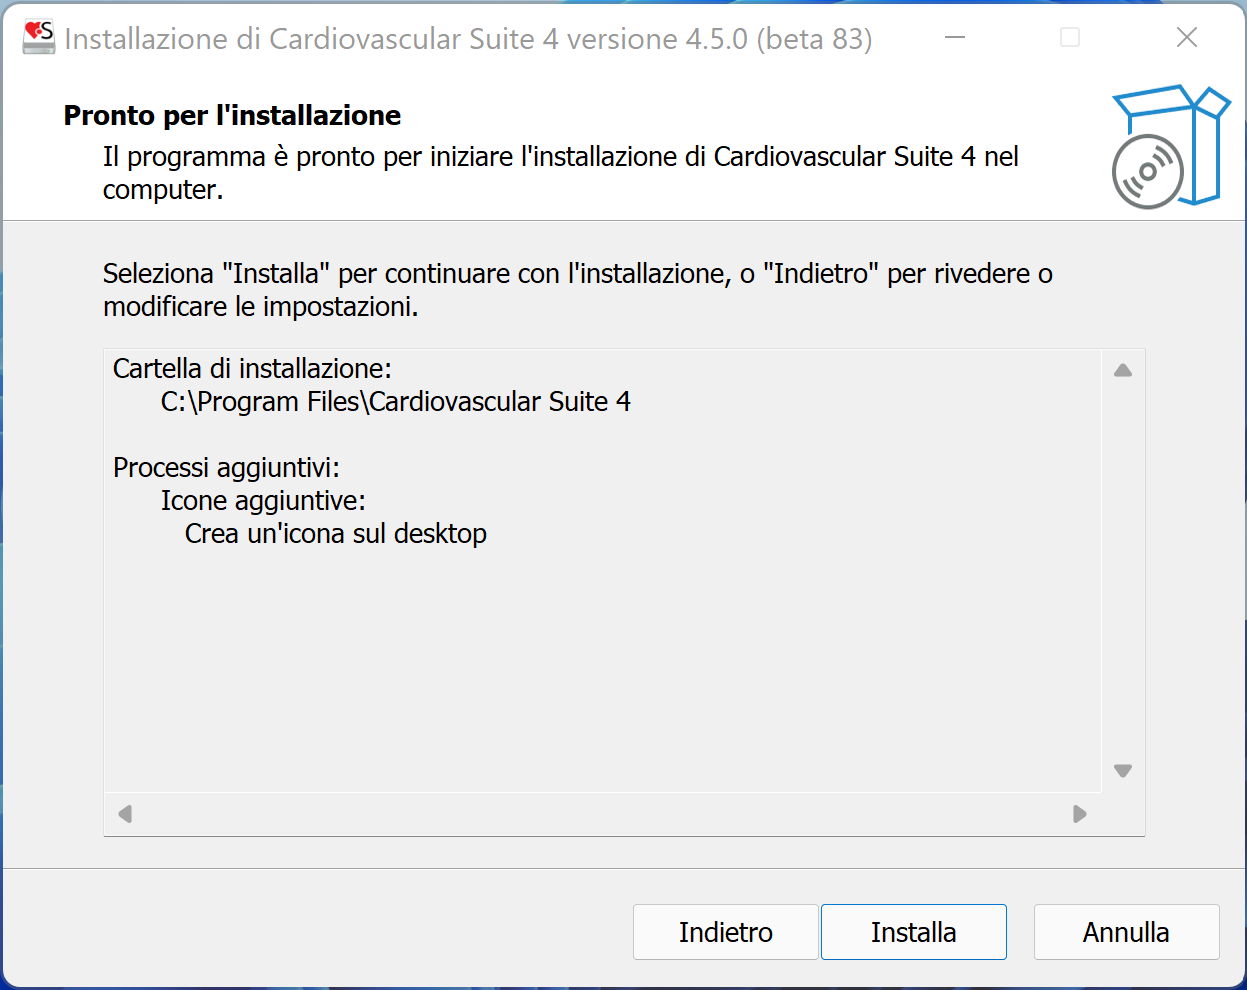Click "Crea un'icona sul desktop" summary entry
This screenshot has width=1247, height=990.
[336, 534]
